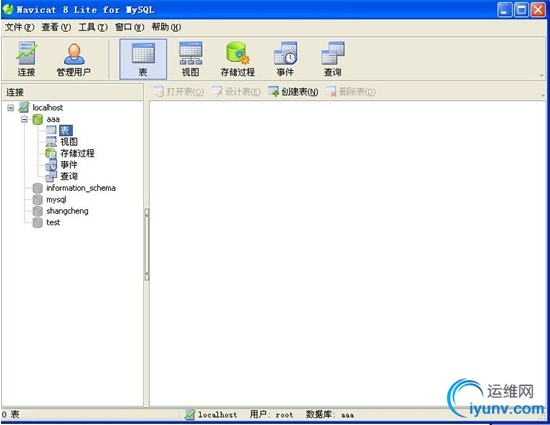Click the gray information_schema database icon
The width and height of the screenshot is (550, 425).
tap(38, 188)
